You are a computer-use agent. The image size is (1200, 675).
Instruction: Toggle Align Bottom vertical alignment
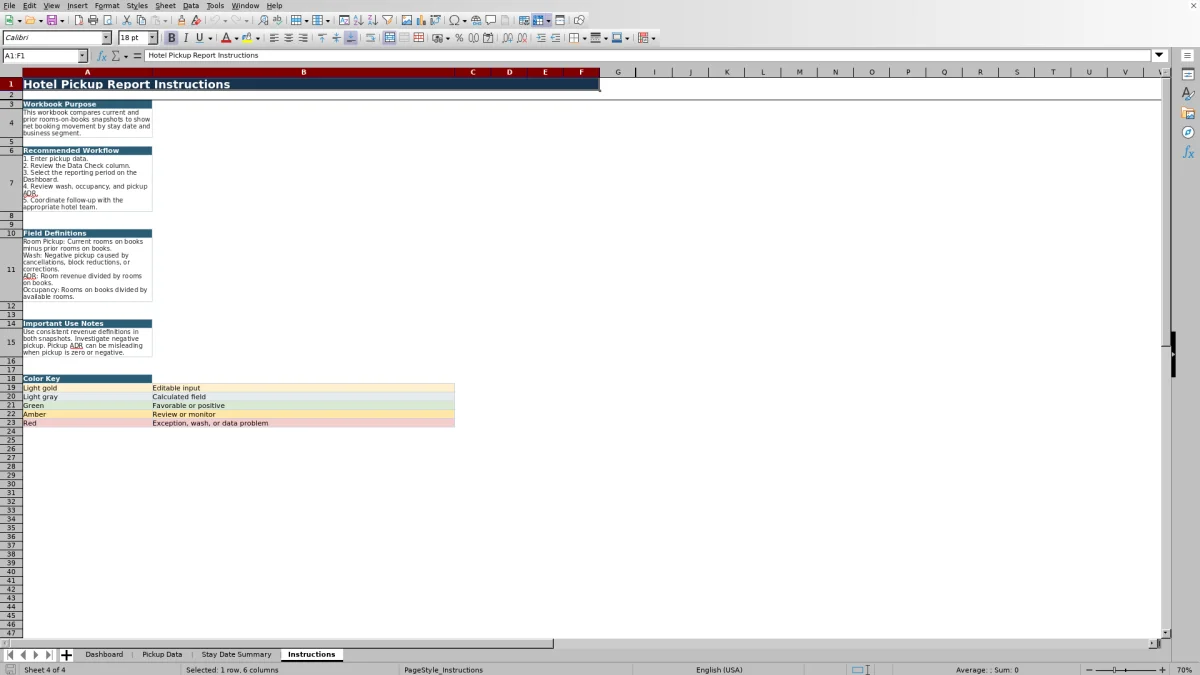[x=350, y=38]
